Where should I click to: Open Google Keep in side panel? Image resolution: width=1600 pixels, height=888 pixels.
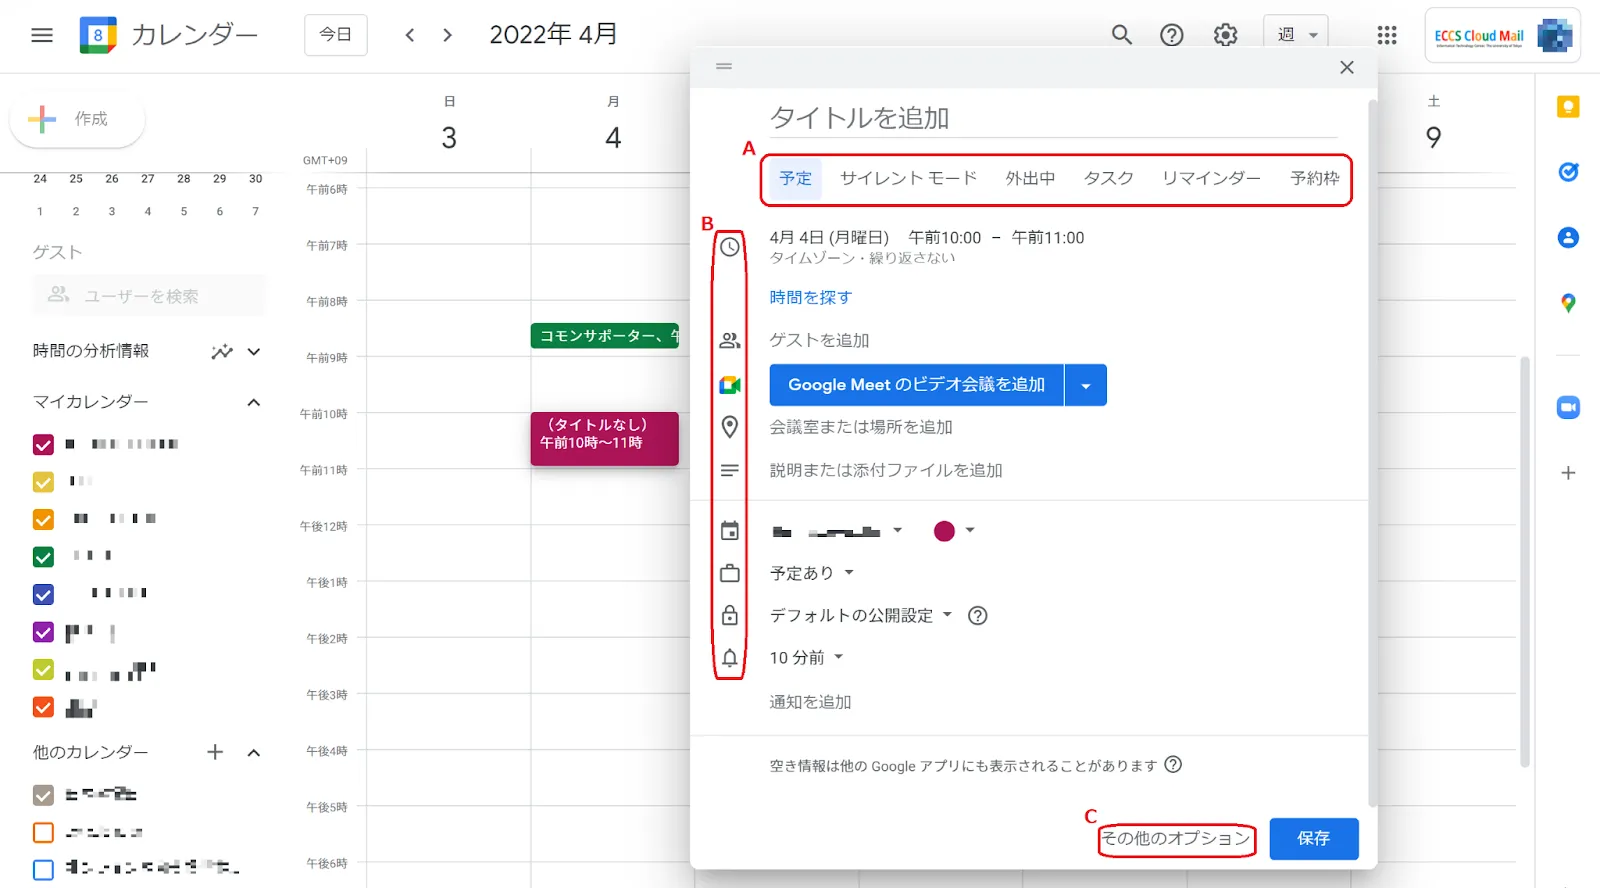1568,107
